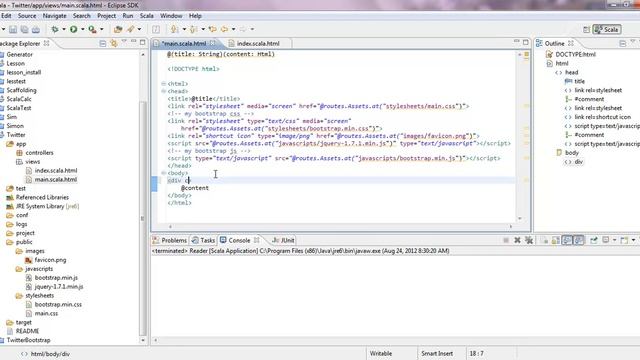Click the Last Edit Location icon
This screenshot has height=360, width=640.
[x=212, y=29]
